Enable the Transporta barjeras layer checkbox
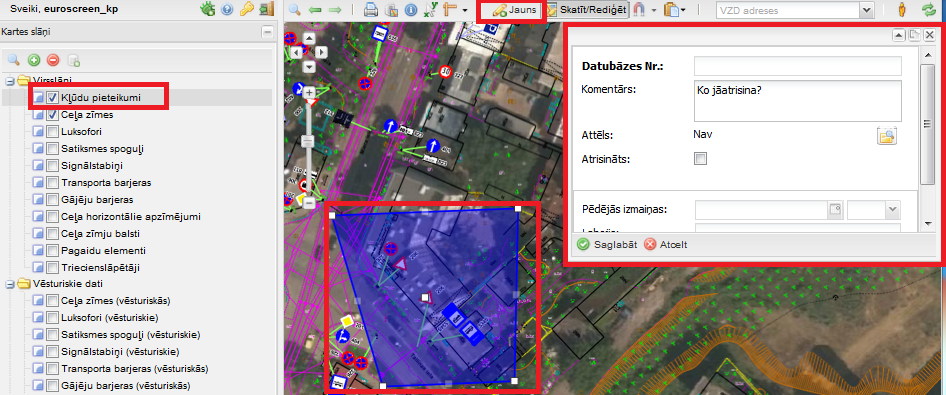The height and width of the screenshot is (395, 946). 52,182
